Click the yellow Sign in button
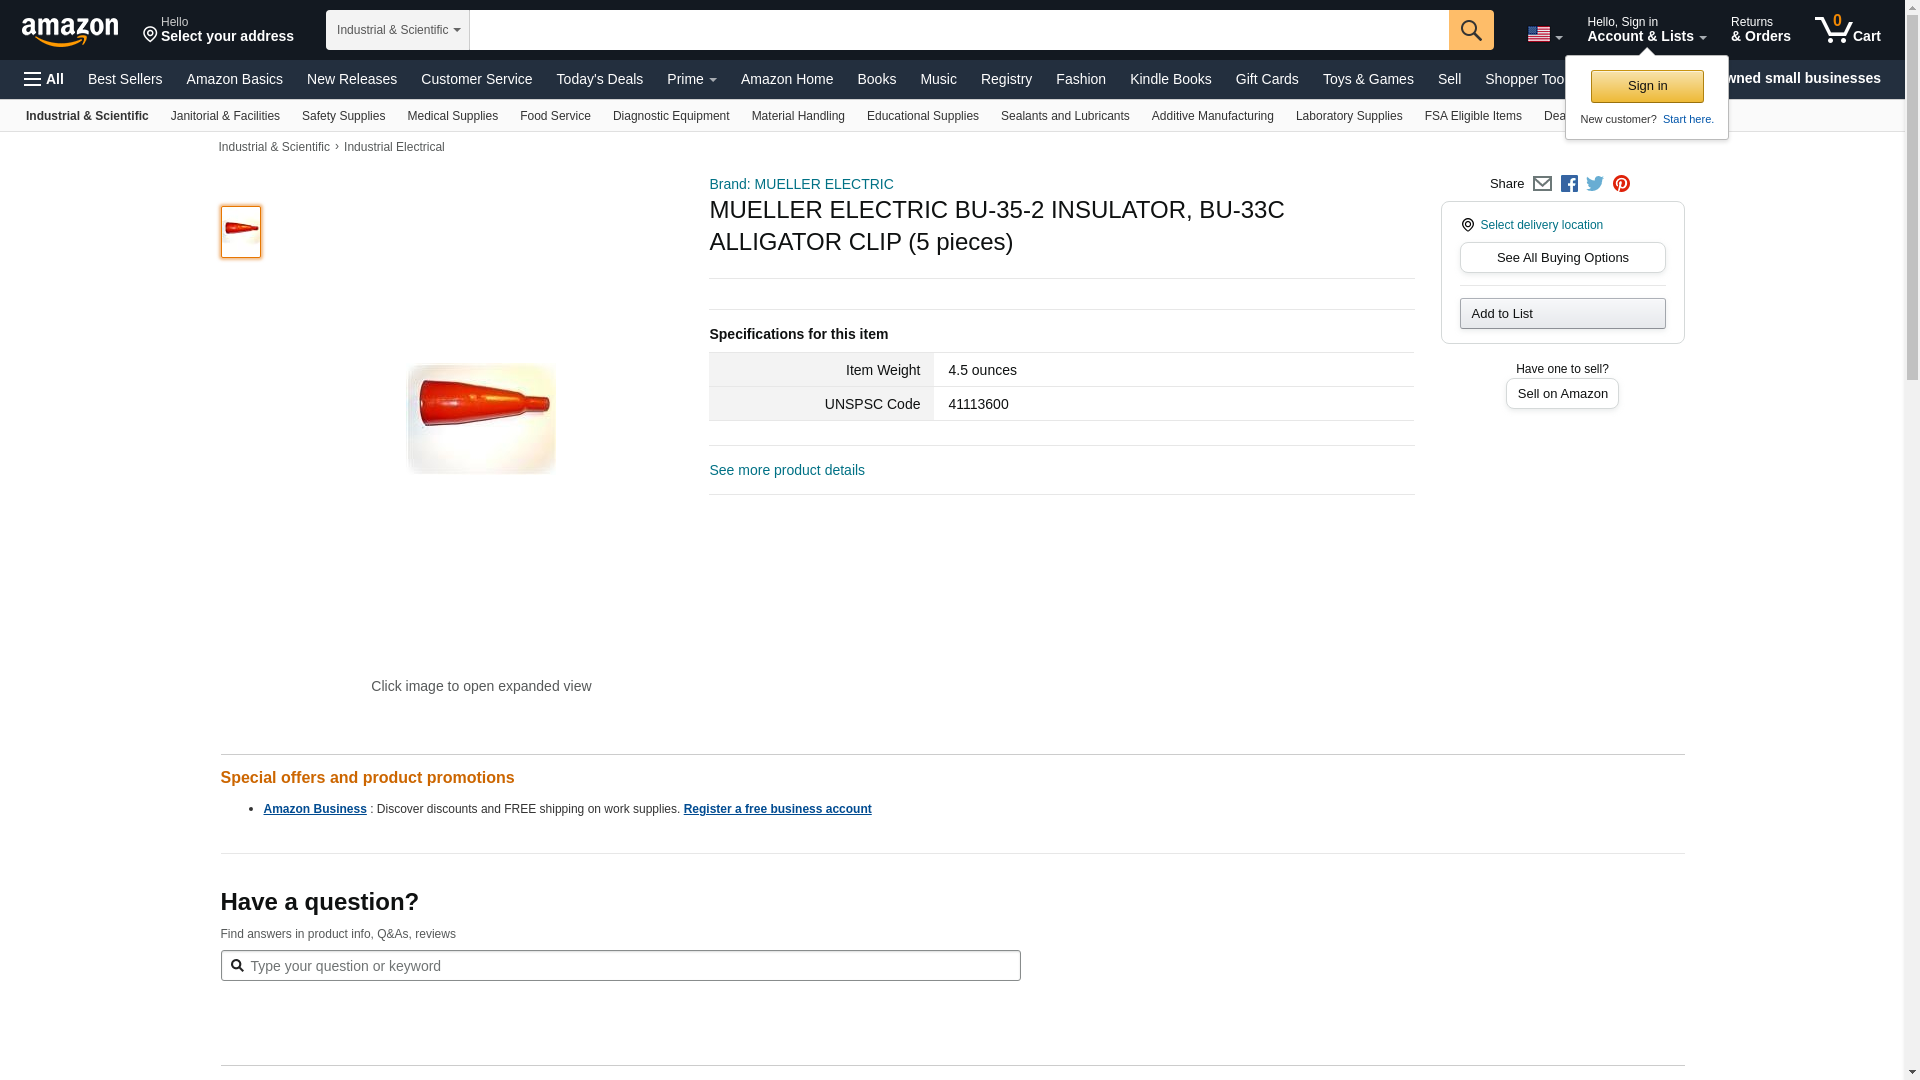This screenshot has width=1920, height=1080. tap(1647, 86)
